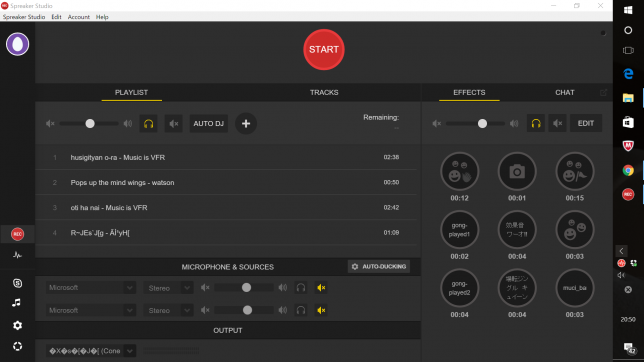Open the Skype icon in left sidebar
This screenshot has width=644, height=362.
click(17, 283)
